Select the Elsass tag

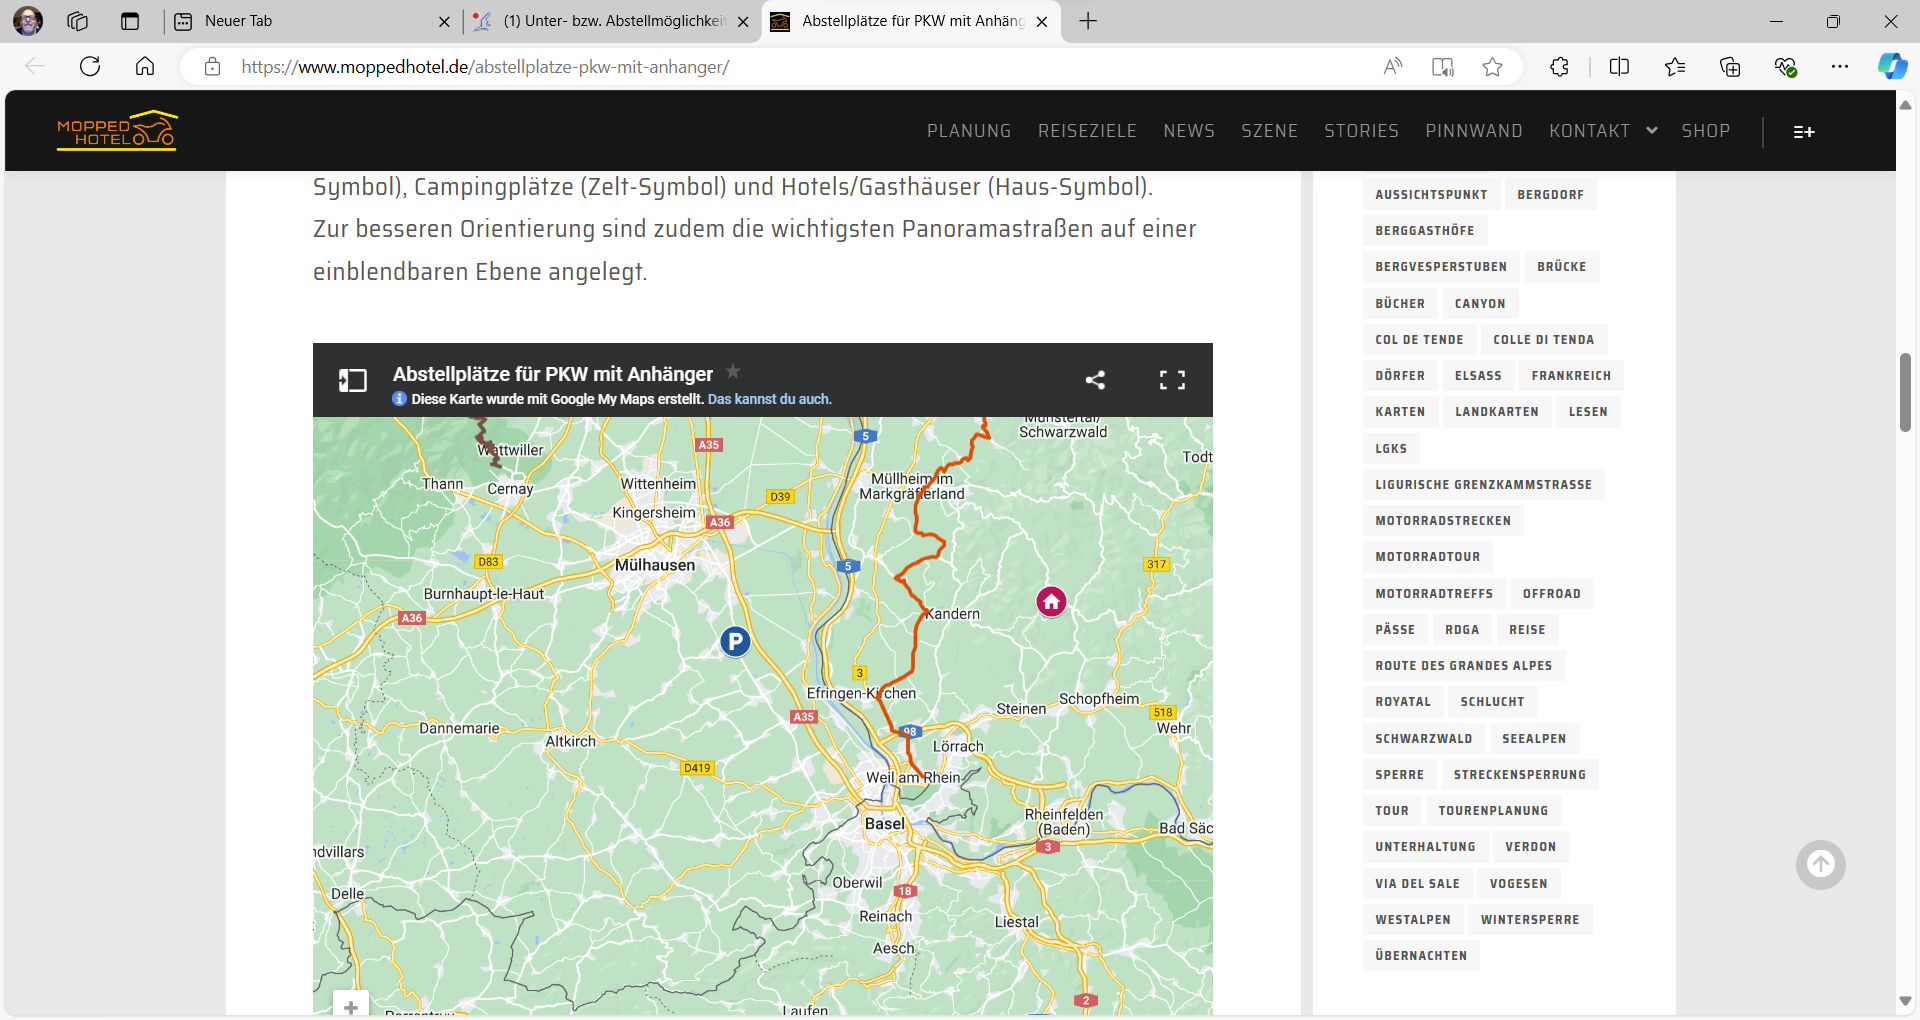coord(1478,376)
